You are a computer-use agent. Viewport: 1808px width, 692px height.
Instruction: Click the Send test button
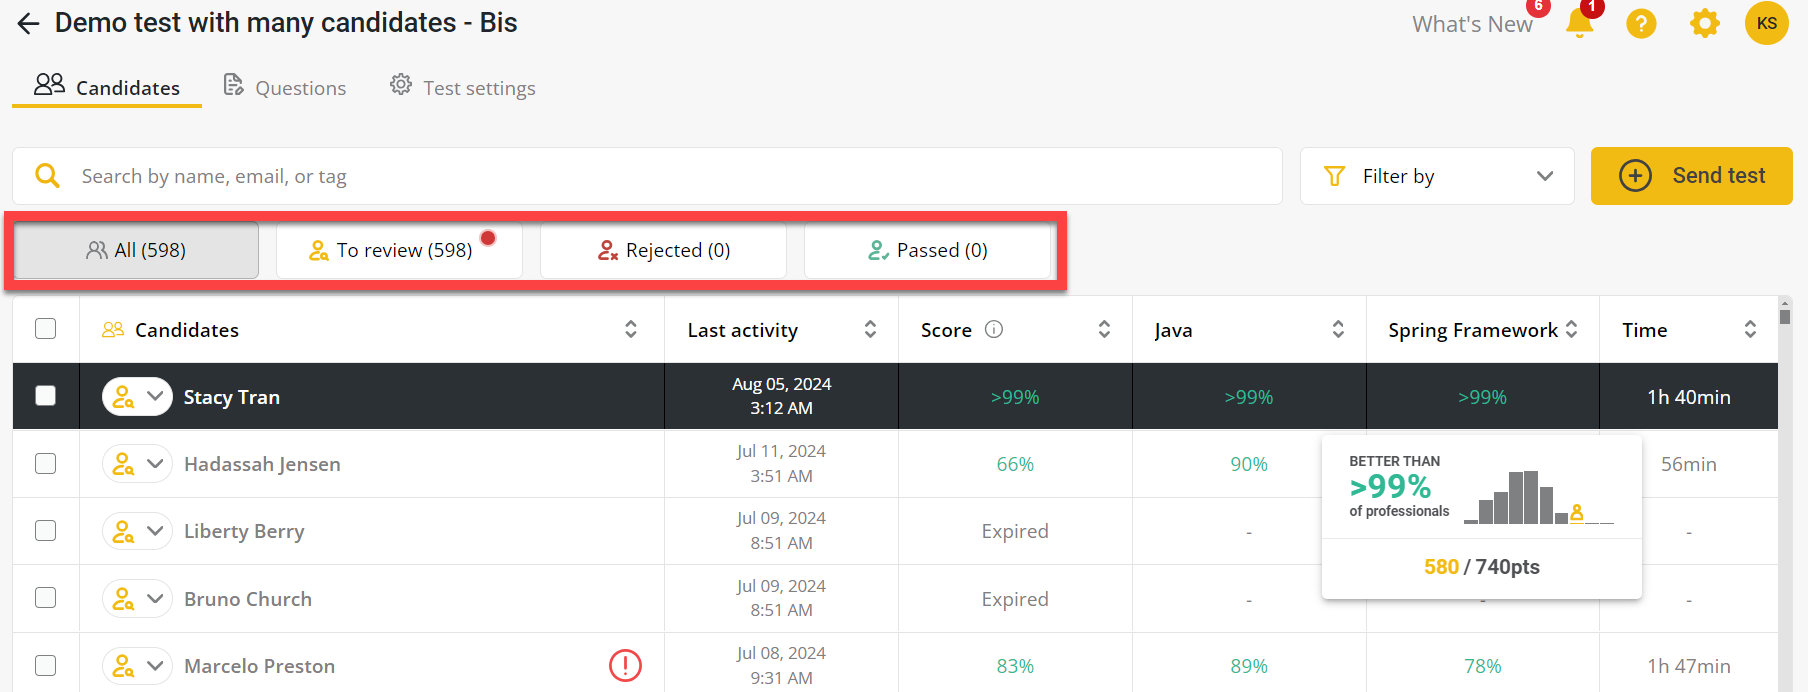tap(1691, 176)
